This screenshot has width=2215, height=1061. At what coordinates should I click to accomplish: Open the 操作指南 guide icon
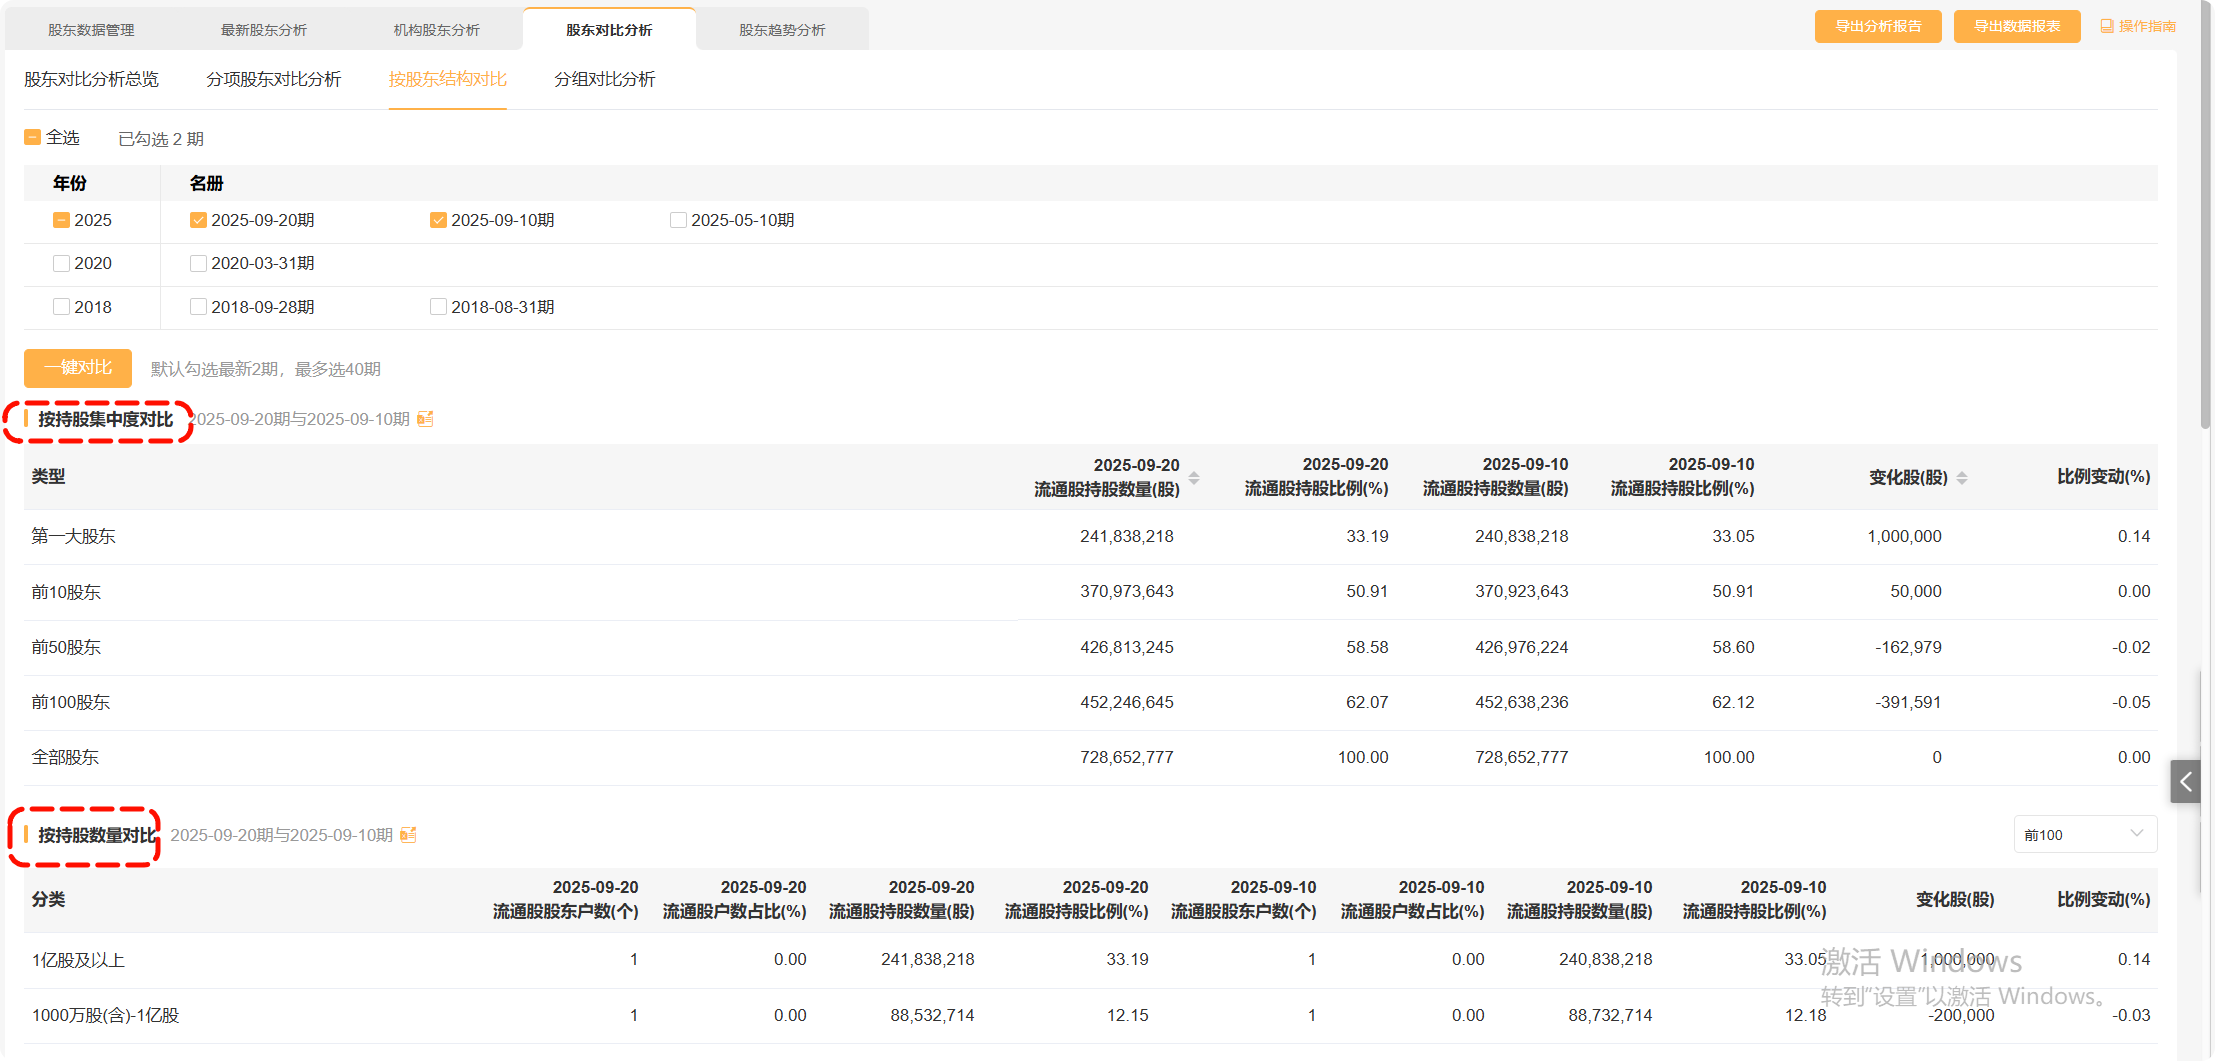(x=2107, y=26)
